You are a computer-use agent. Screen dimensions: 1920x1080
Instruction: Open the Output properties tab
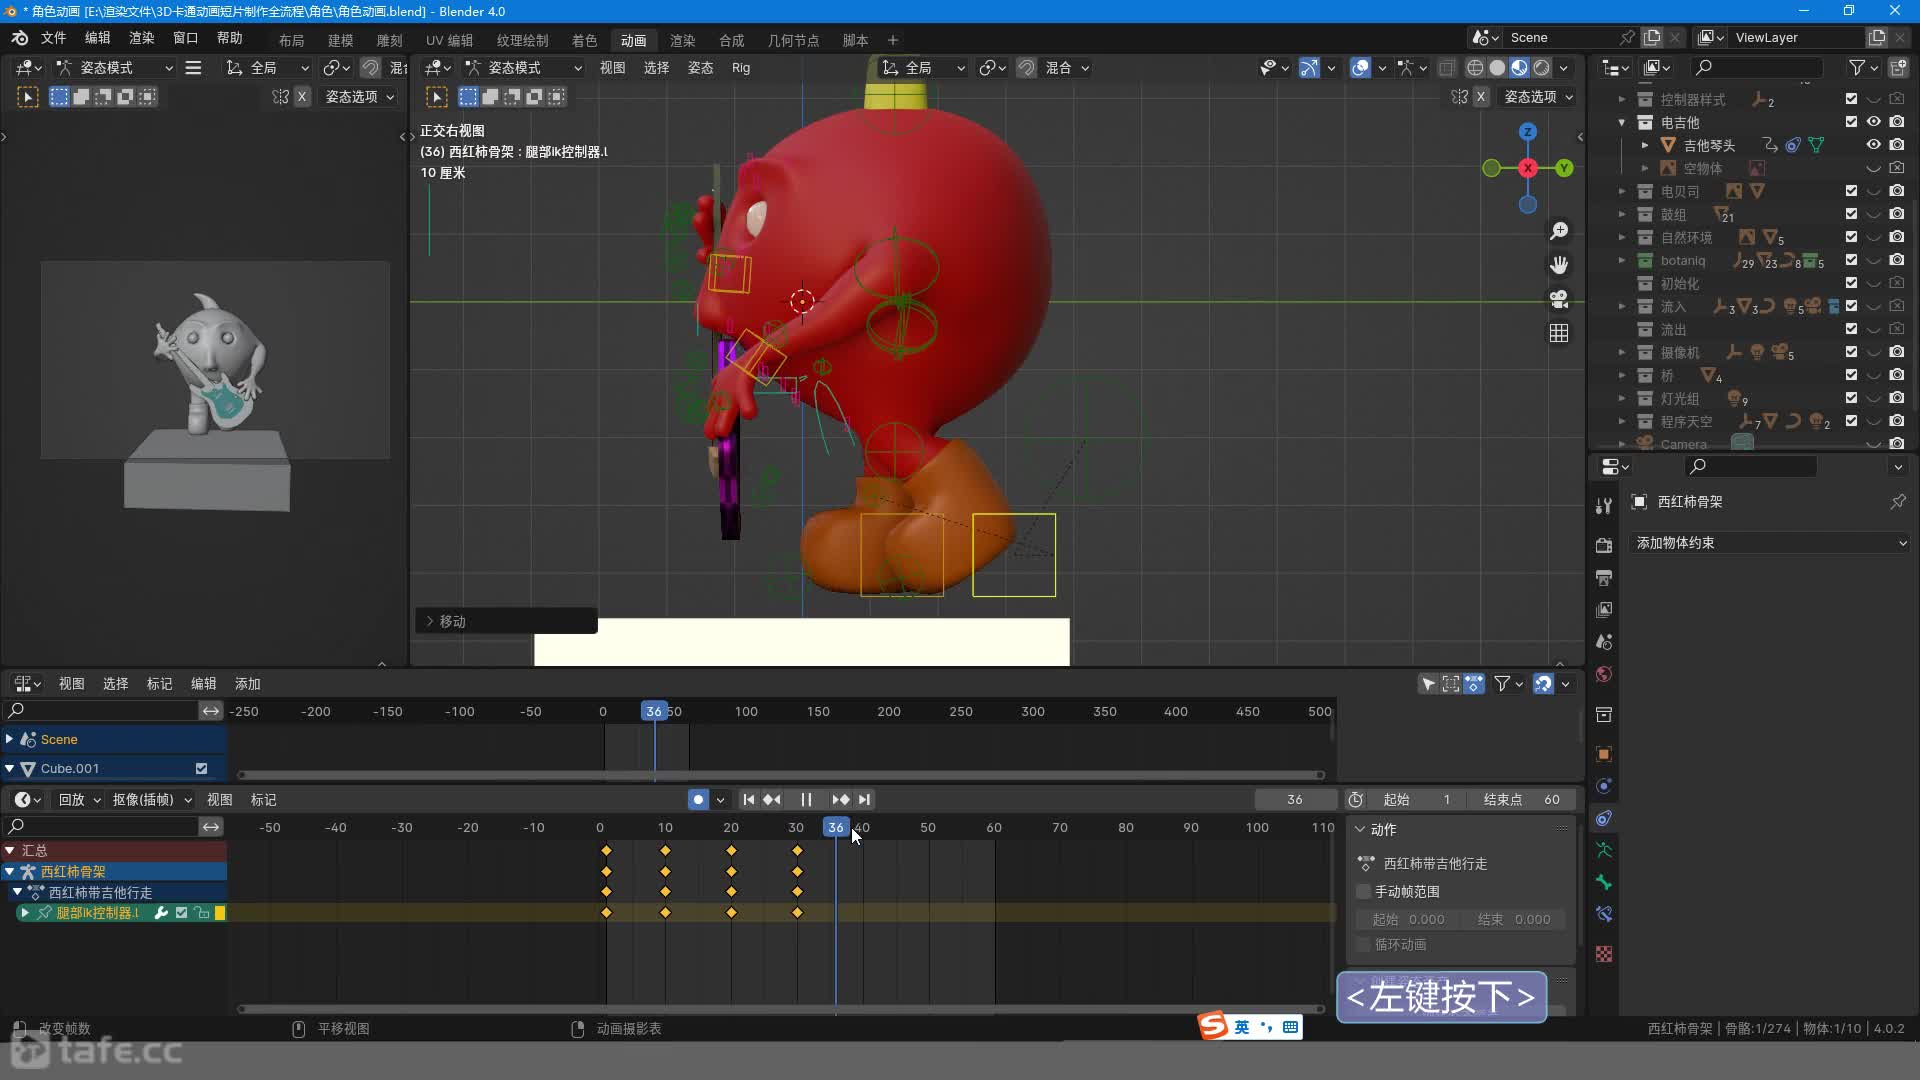1604,578
